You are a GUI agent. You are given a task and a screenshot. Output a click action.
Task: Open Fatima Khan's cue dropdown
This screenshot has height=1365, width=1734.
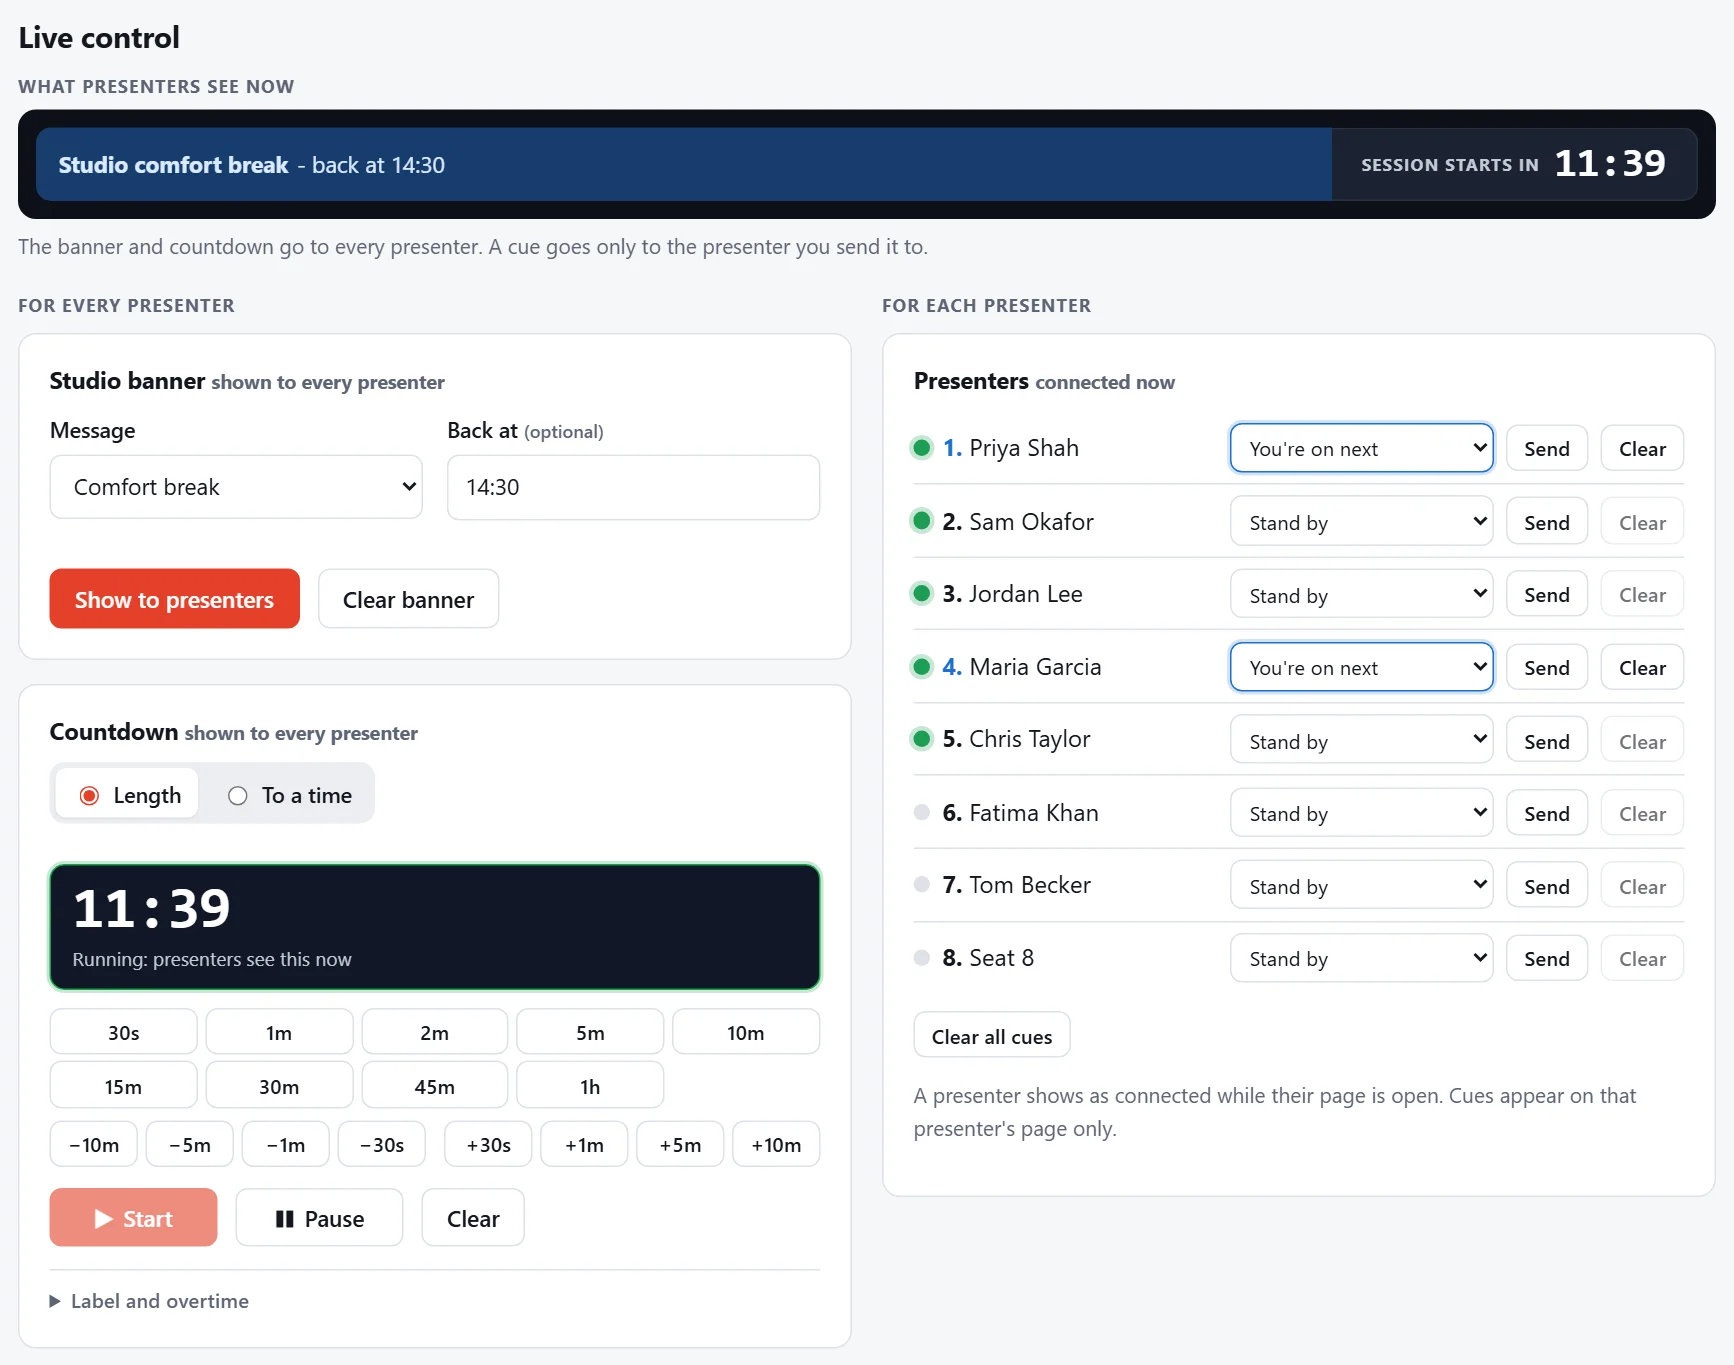1361,813
